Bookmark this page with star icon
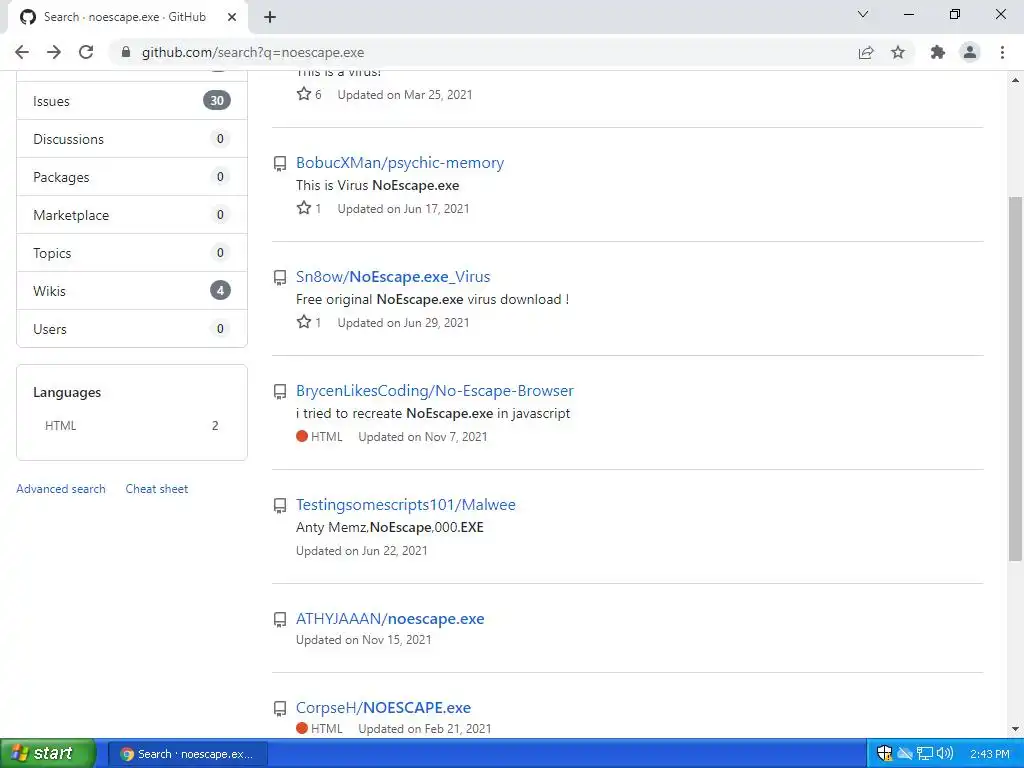 898,52
